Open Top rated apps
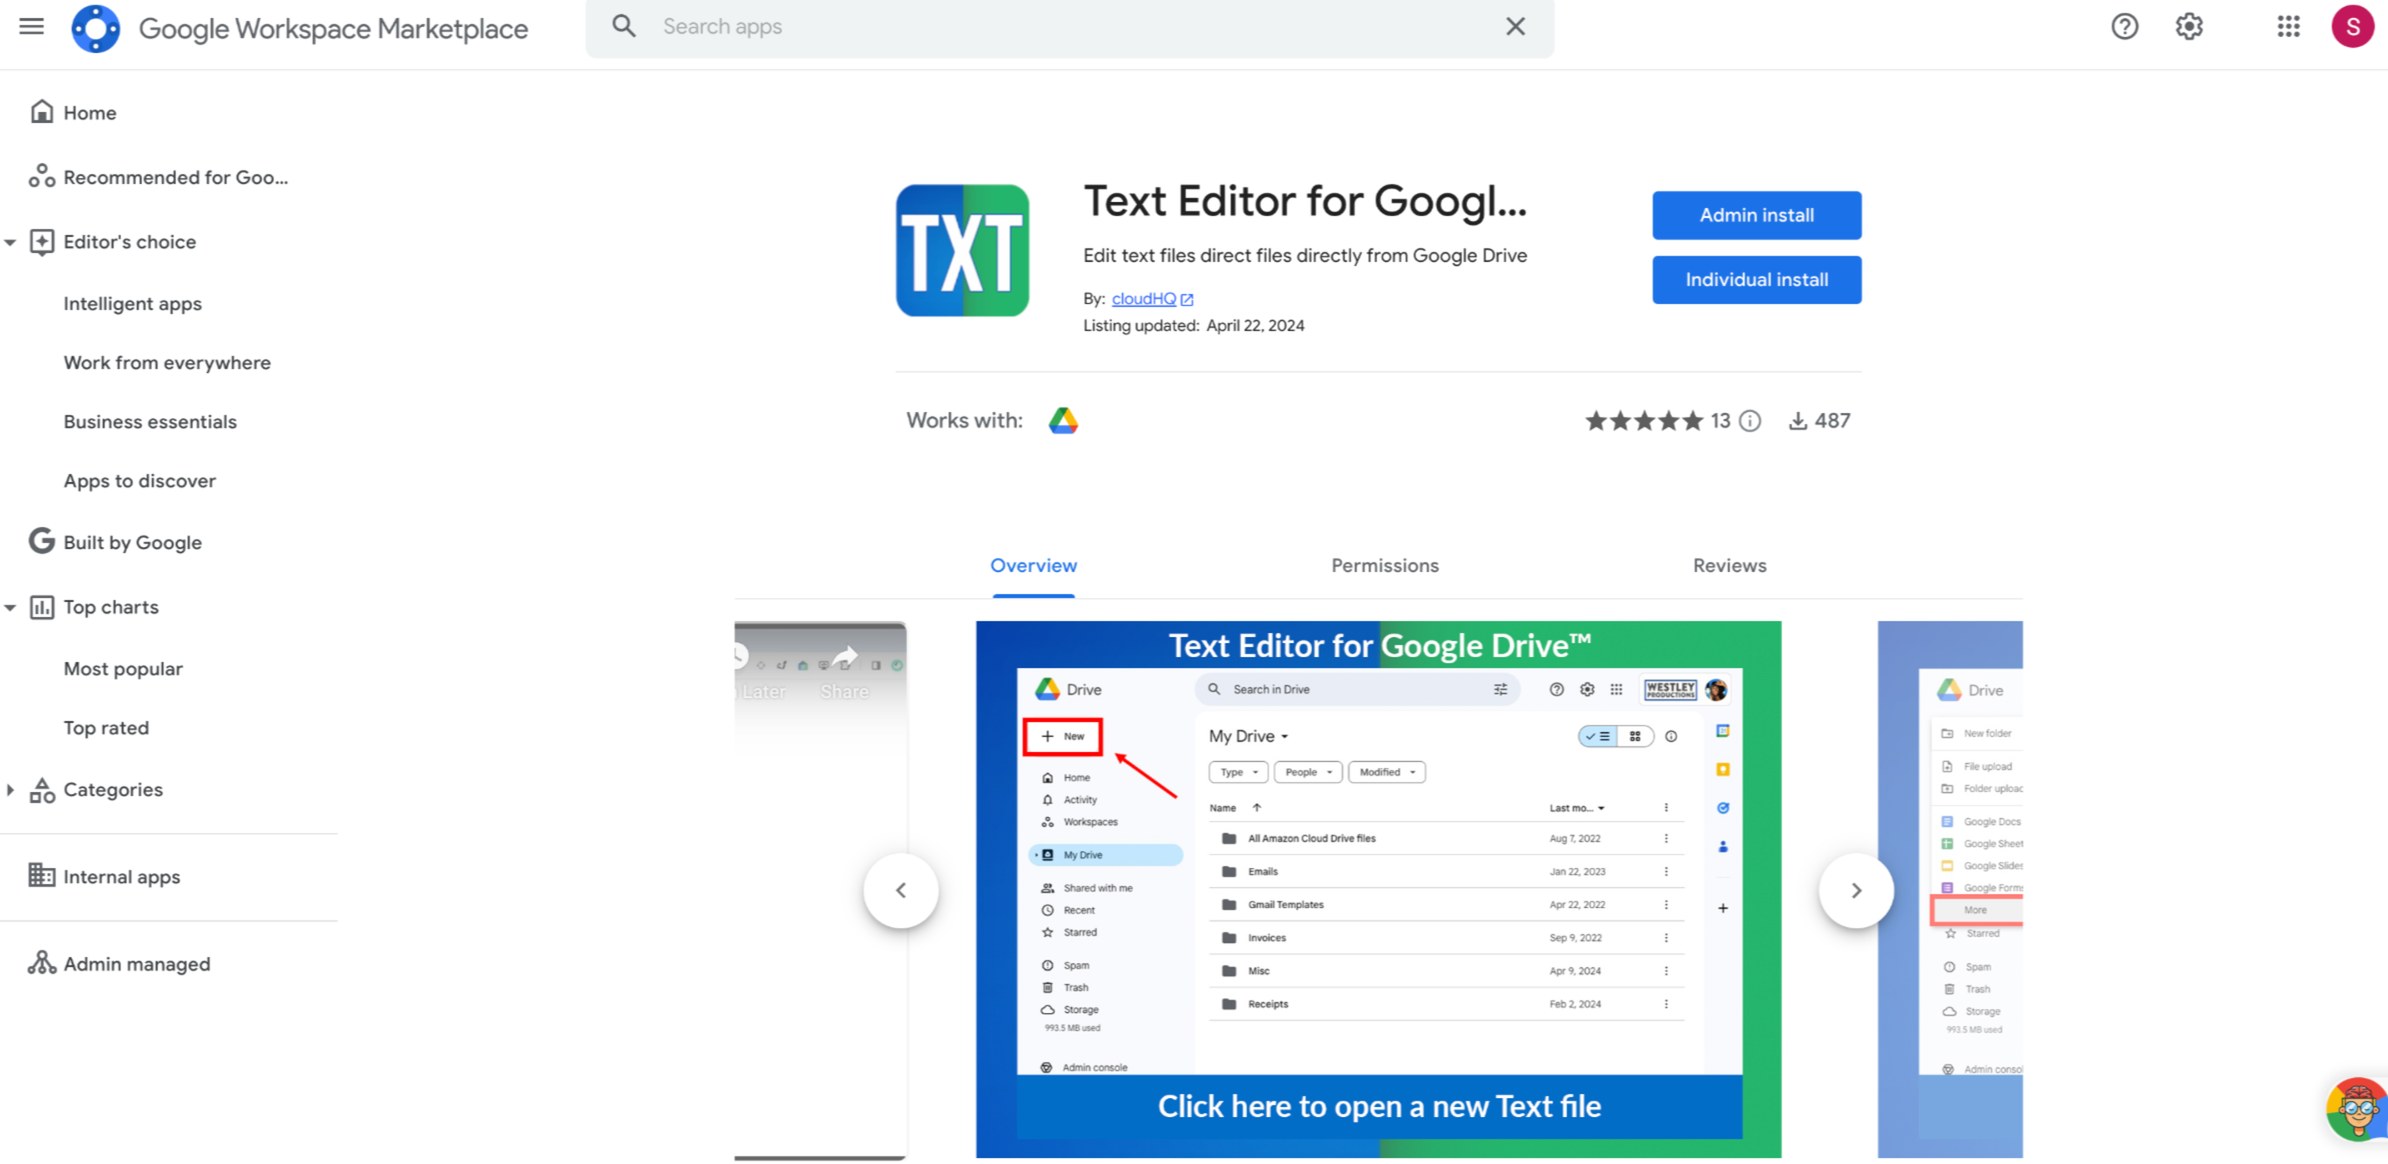This screenshot has width=2388, height=1164. click(x=106, y=728)
